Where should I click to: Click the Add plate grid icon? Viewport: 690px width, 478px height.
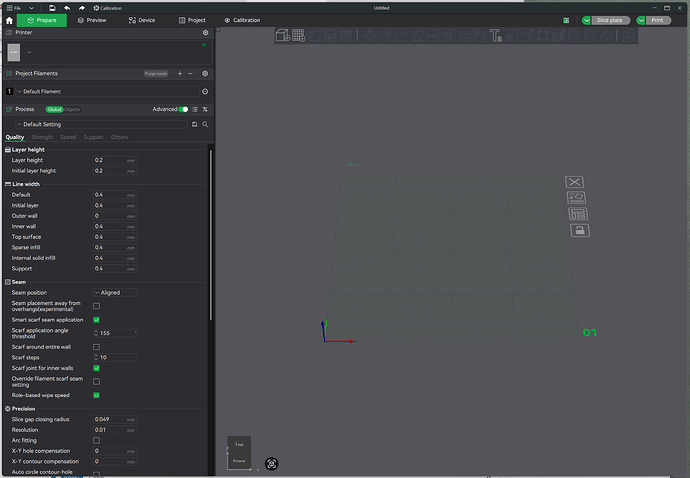pyautogui.click(x=298, y=35)
